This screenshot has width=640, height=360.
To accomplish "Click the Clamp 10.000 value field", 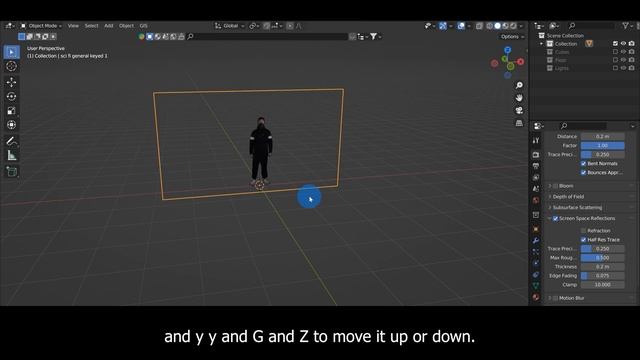I will [602, 285].
